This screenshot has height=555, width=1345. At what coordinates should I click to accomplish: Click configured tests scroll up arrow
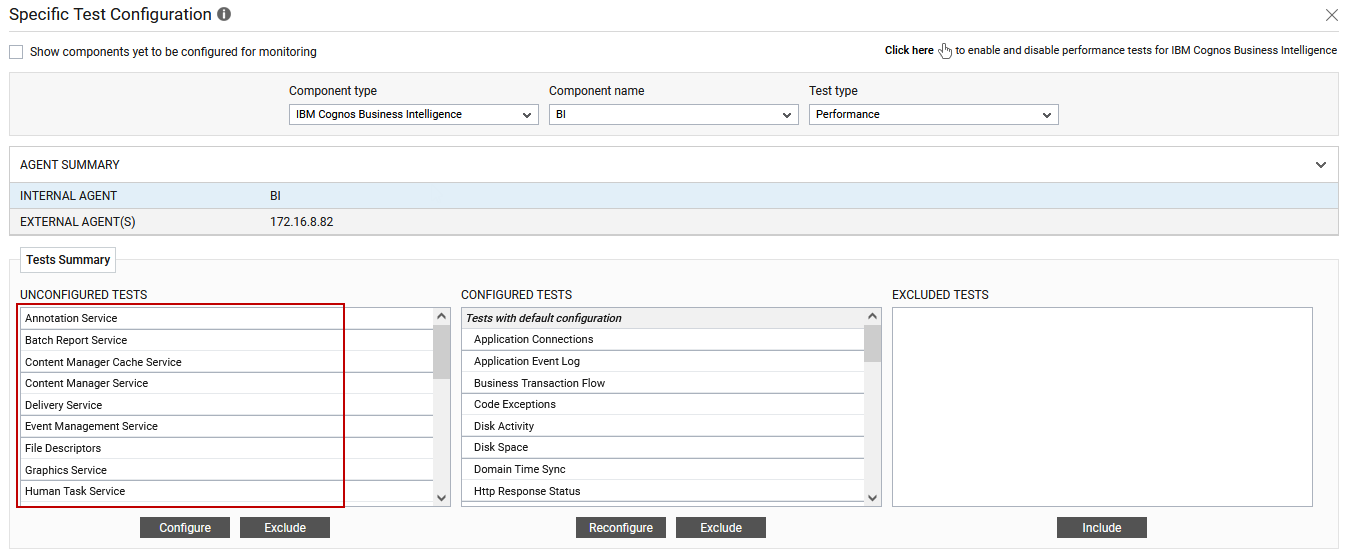873,316
